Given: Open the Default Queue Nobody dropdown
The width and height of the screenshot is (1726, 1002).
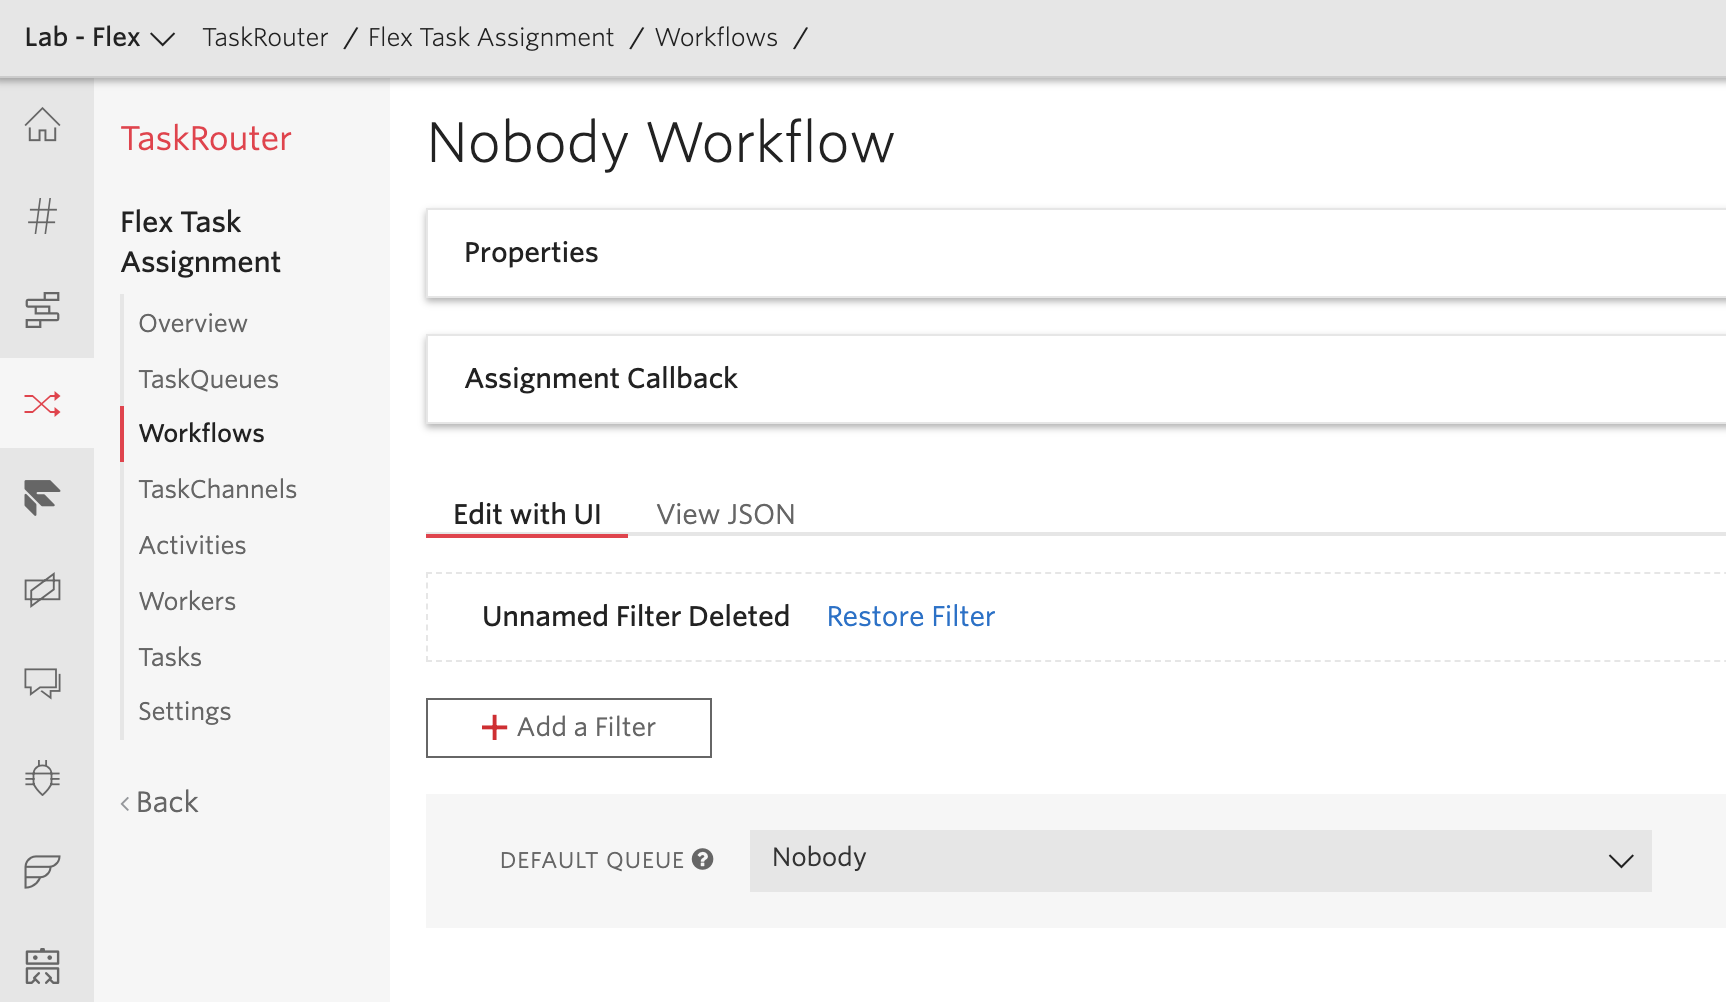Looking at the screenshot, I should [x=1200, y=860].
